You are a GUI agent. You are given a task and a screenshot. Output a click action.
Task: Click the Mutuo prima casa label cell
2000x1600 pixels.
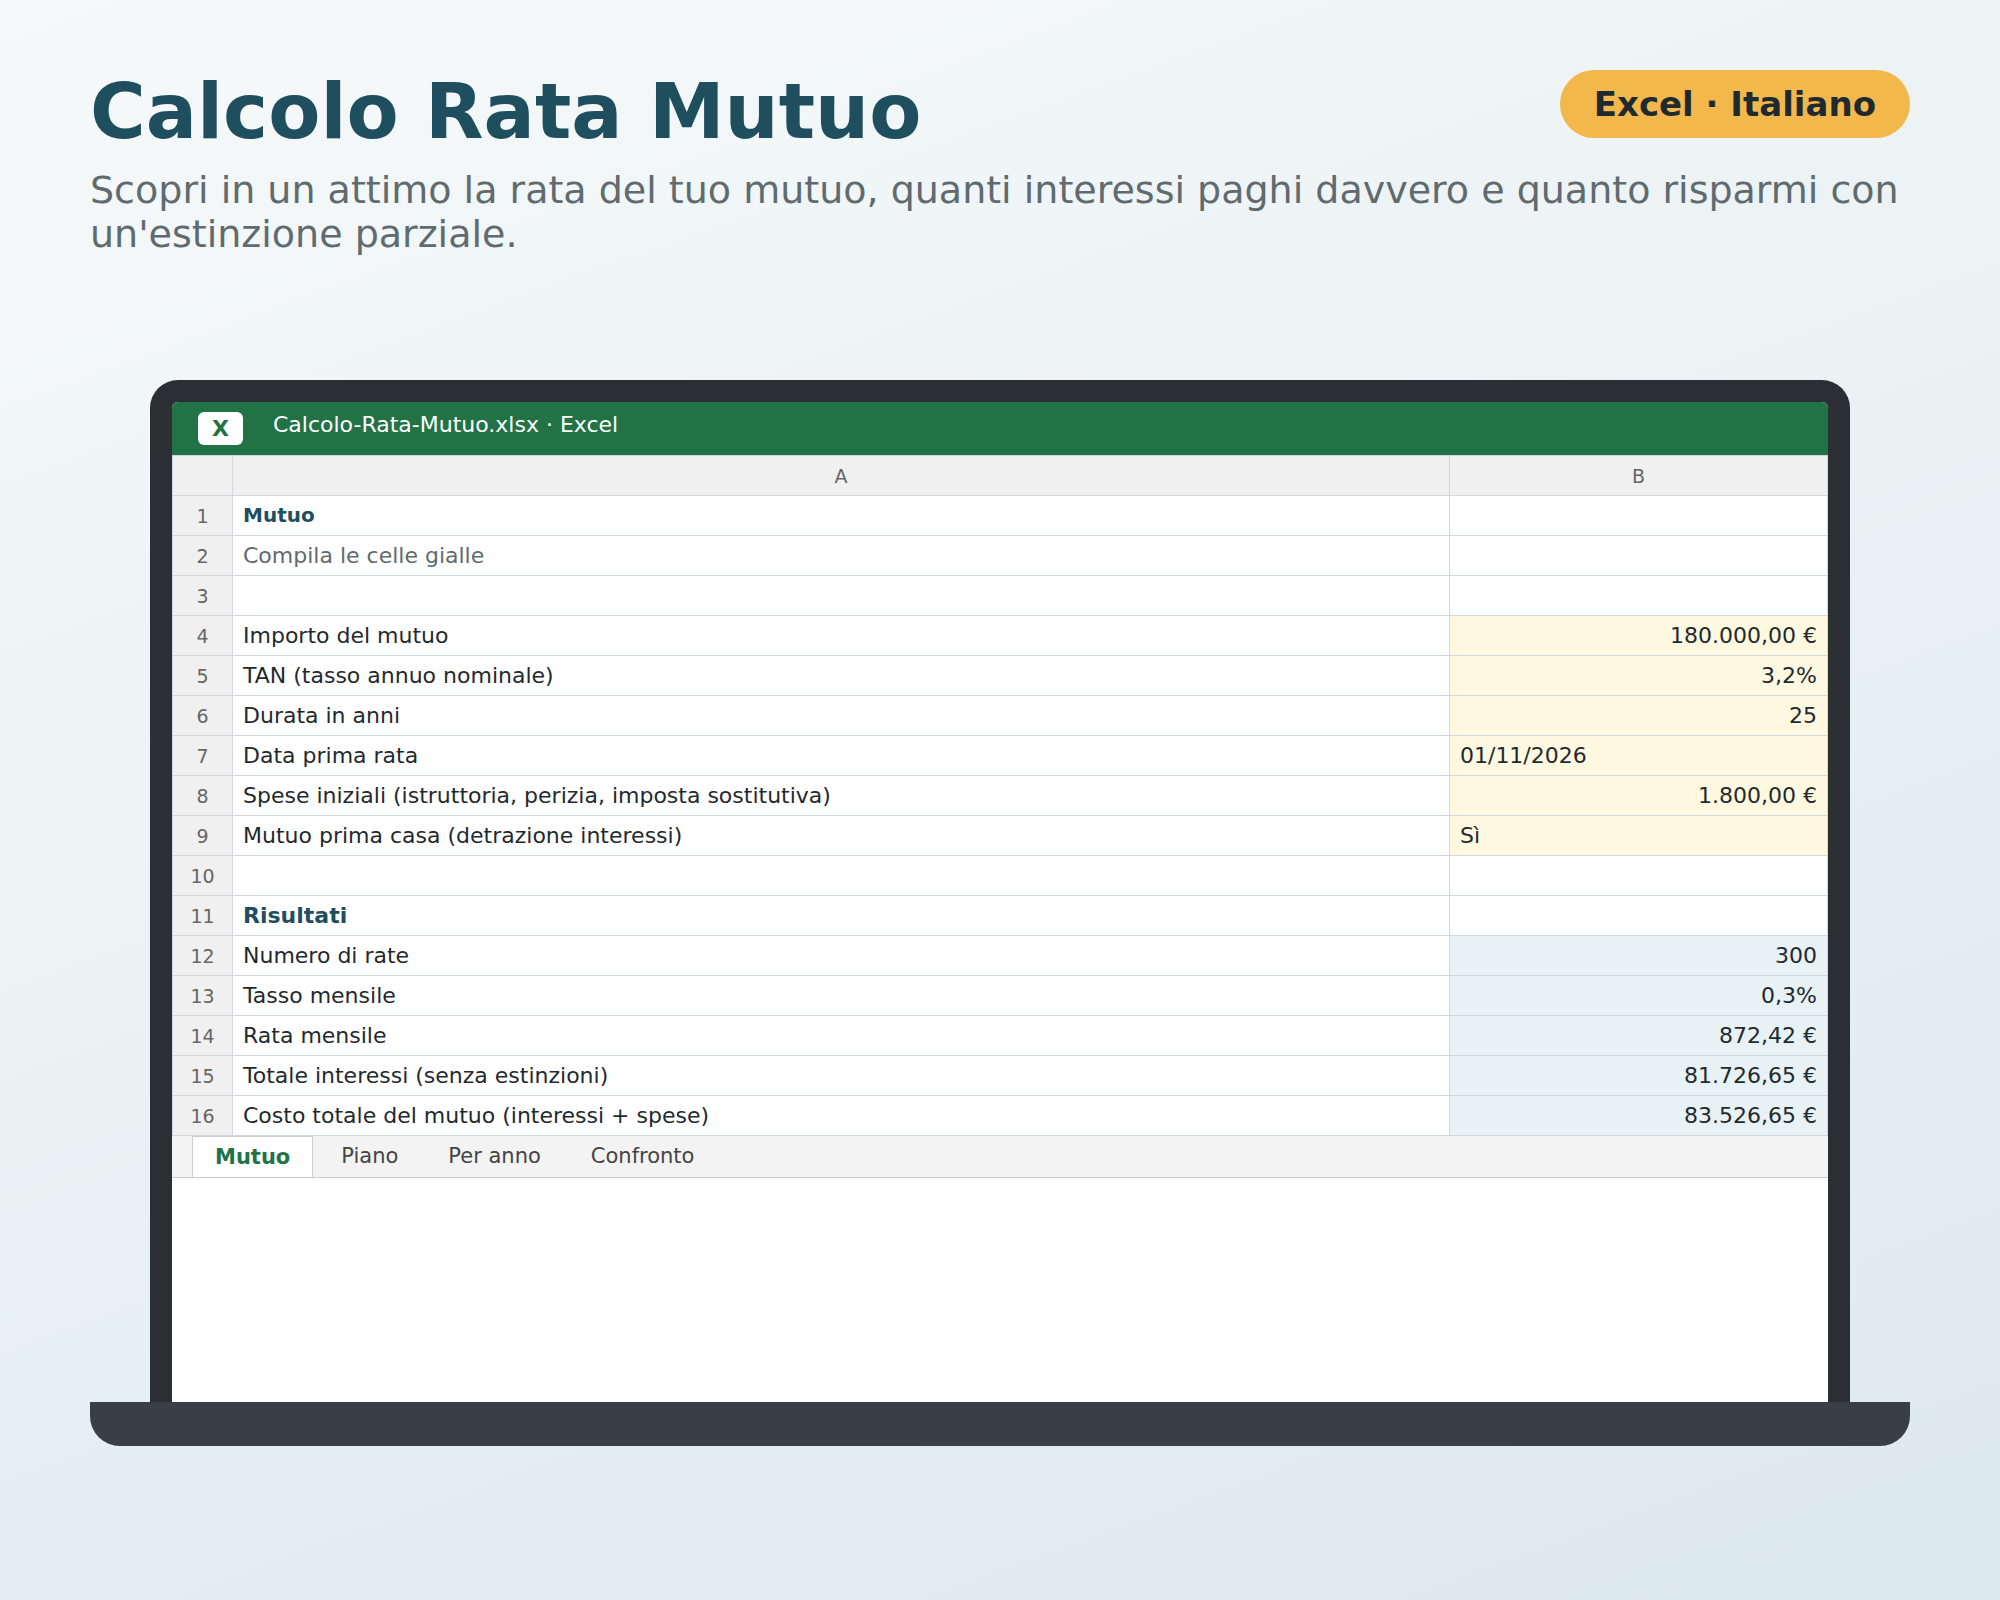(x=841, y=836)
